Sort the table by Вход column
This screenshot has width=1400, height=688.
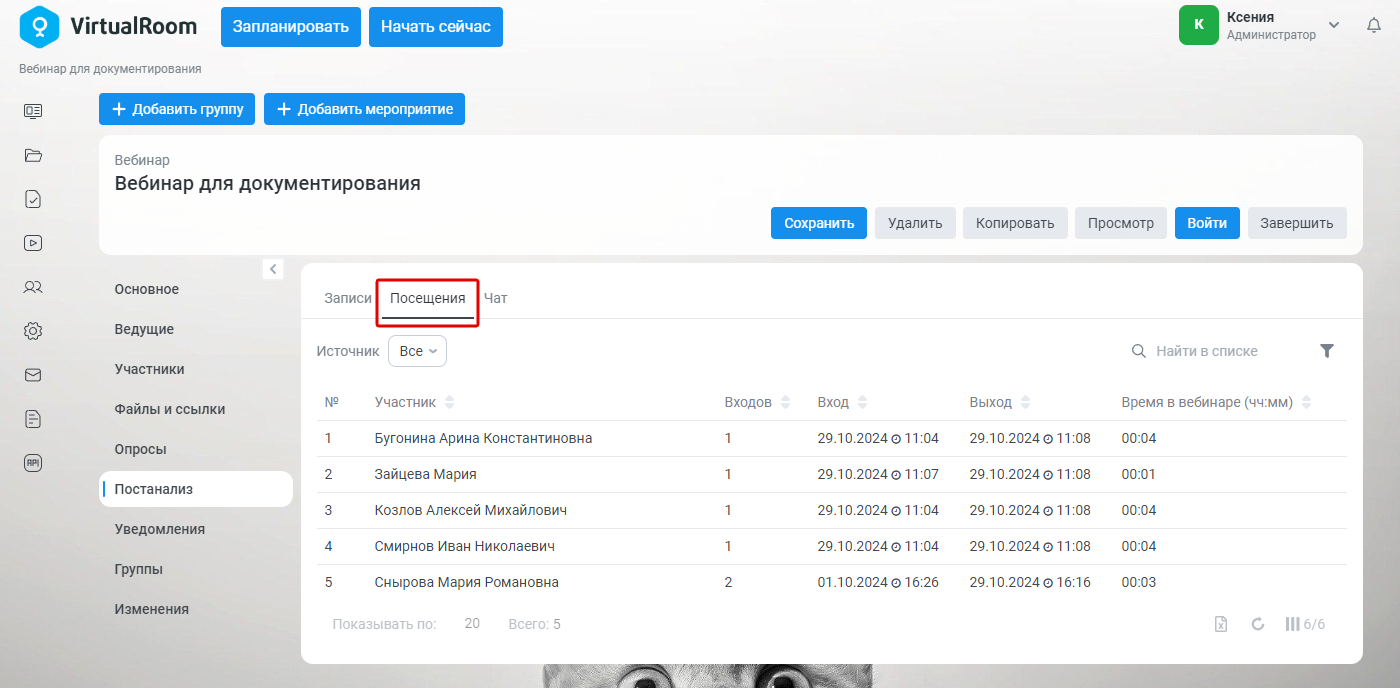[x=862, y=402]
